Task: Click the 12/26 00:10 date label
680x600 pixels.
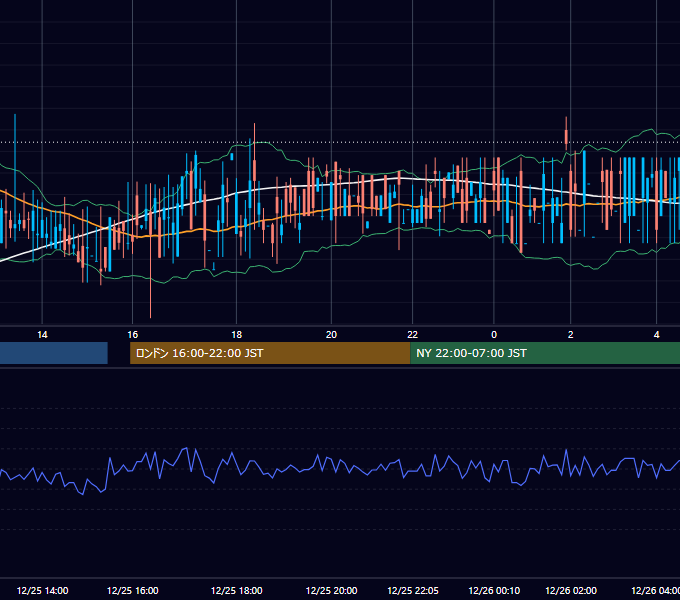Action: click(494, 590)
